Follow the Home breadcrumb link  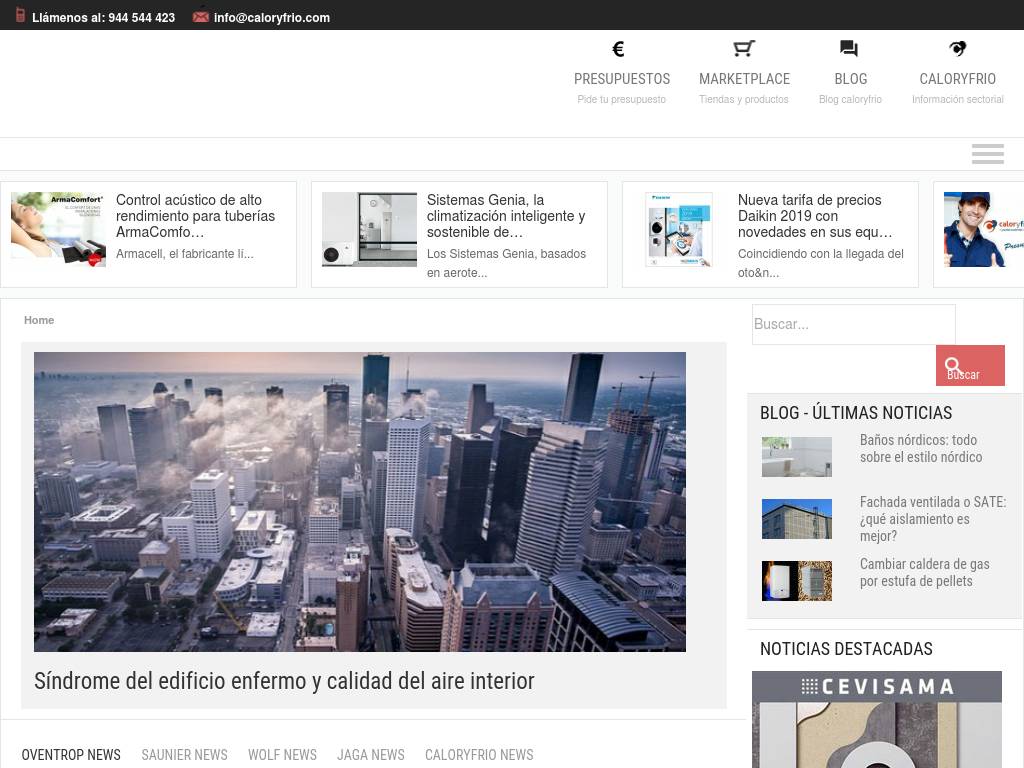[39, 320]
